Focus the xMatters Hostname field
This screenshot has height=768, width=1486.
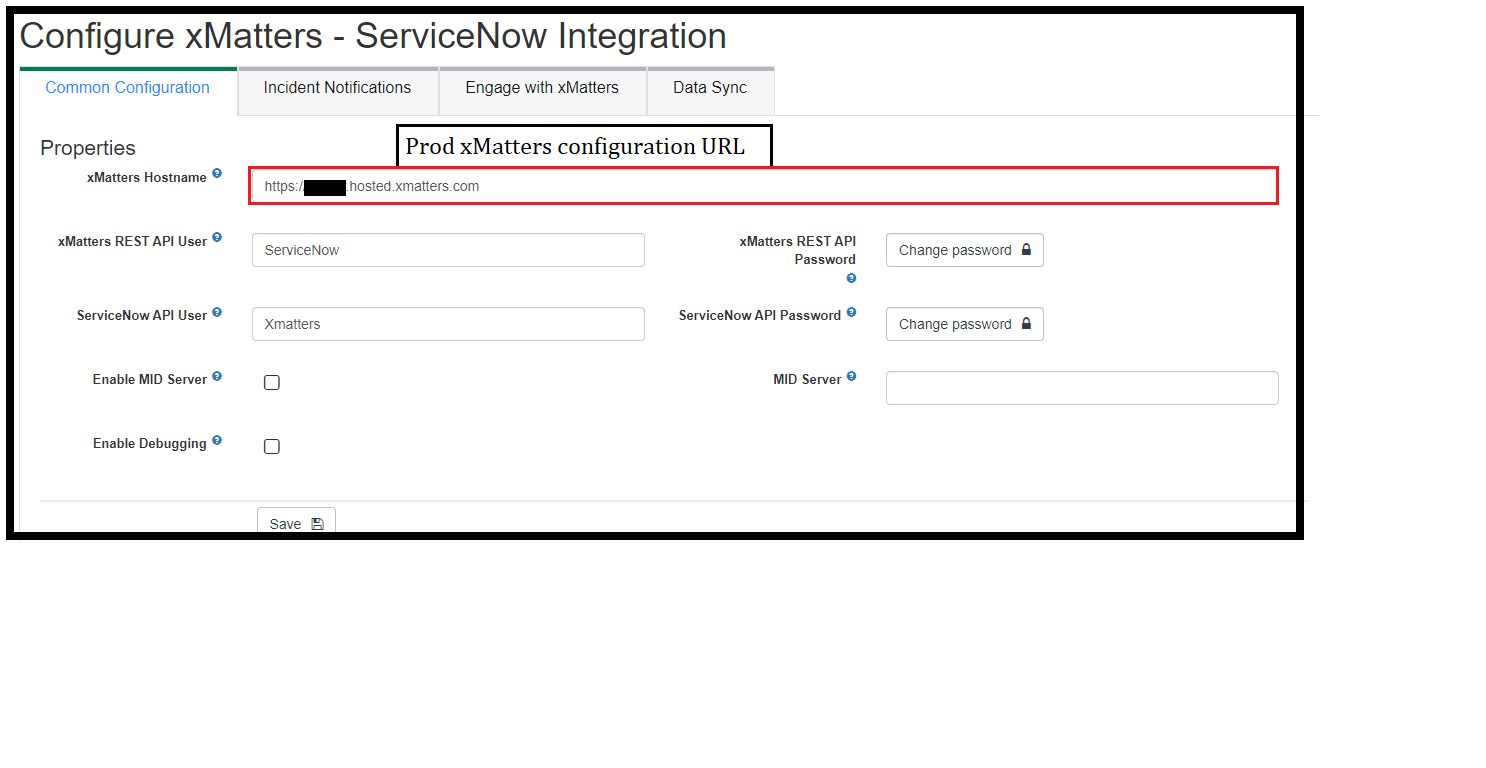(764, 186)
